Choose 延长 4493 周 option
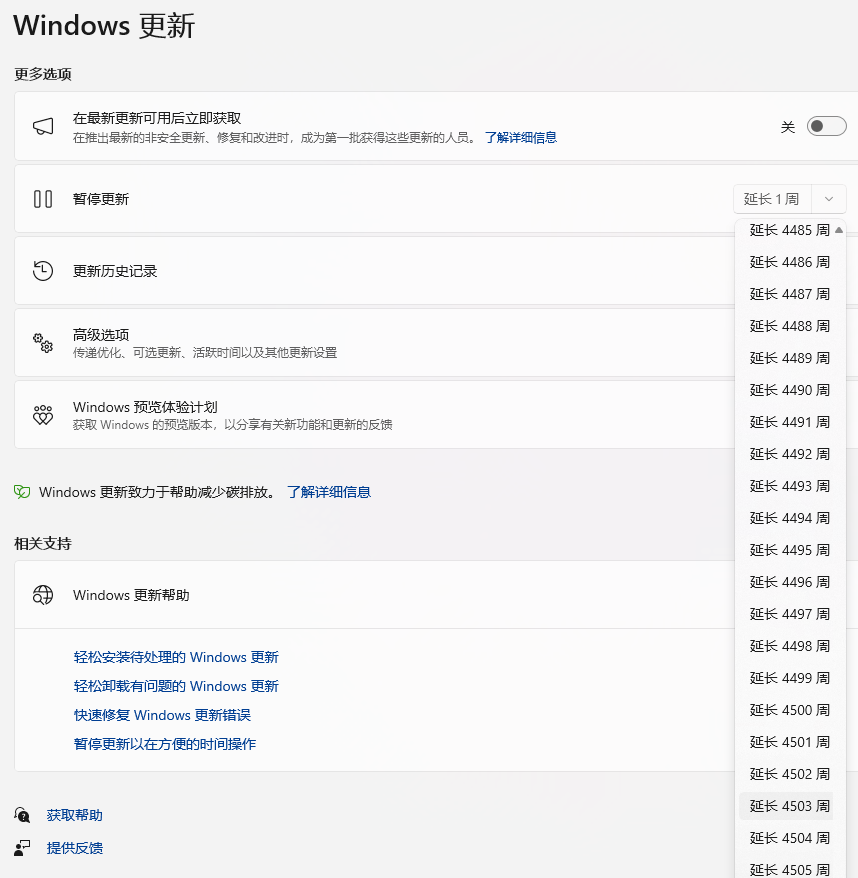The width and height of the screenshot is (858, 878). [x=786, y=486]
